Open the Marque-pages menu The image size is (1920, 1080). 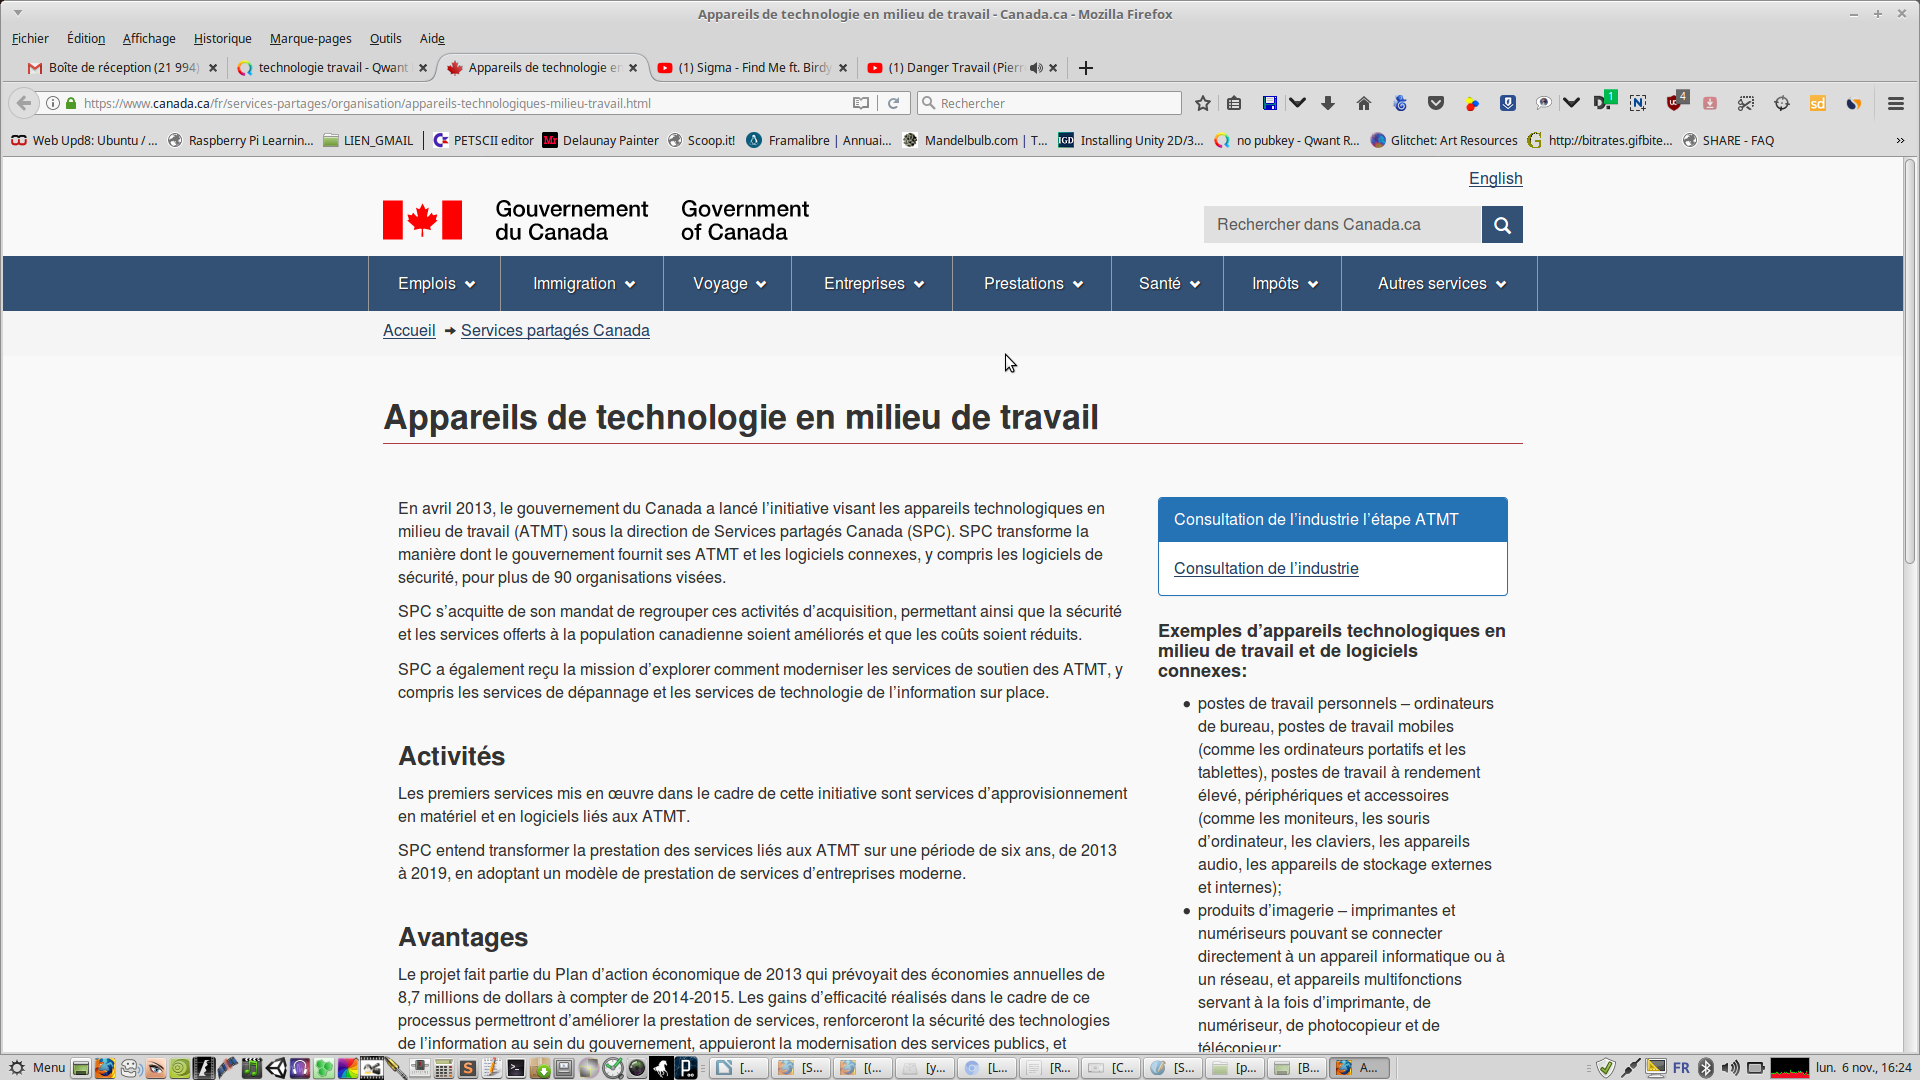(x=310, y=38)
